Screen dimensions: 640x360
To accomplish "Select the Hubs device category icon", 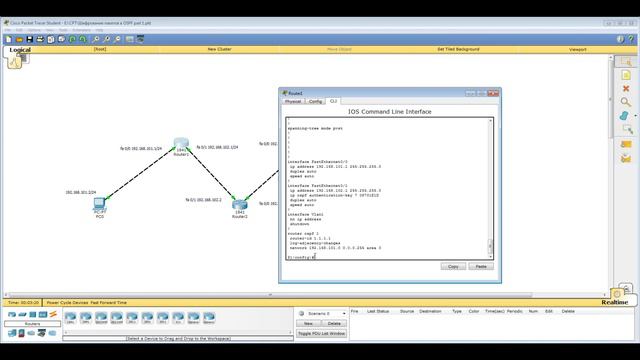I will (33, 314).
